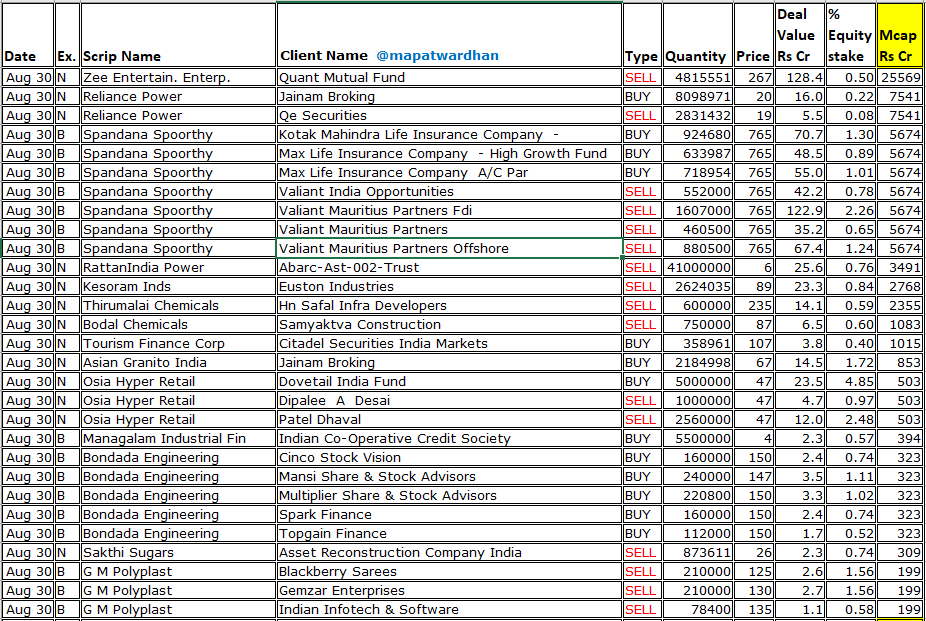Click the "Price" column header
The width and height of the screenshot is (926, 621).
pos(753,35)
